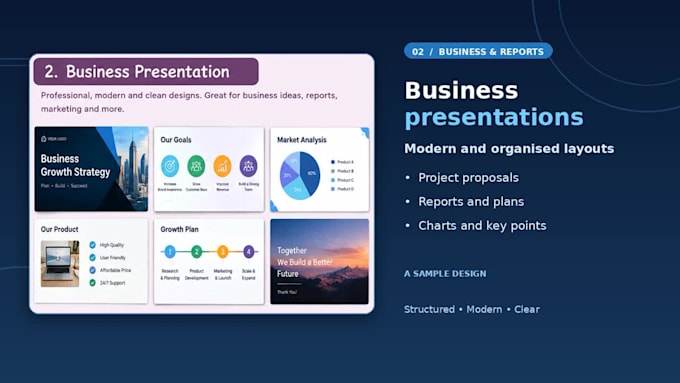Click step 3 circle in Growth Plan
The image size is (680, 383).
(x=222, y=252)
